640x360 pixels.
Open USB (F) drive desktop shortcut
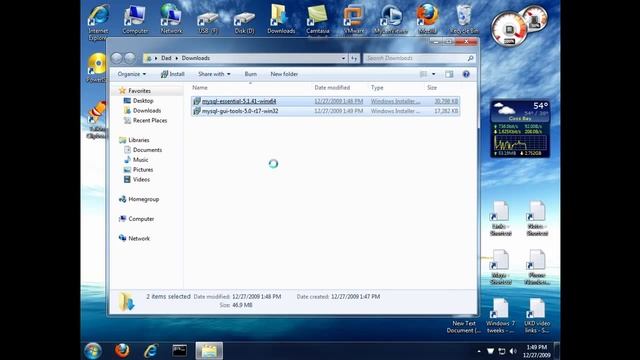tap(207, 22)
